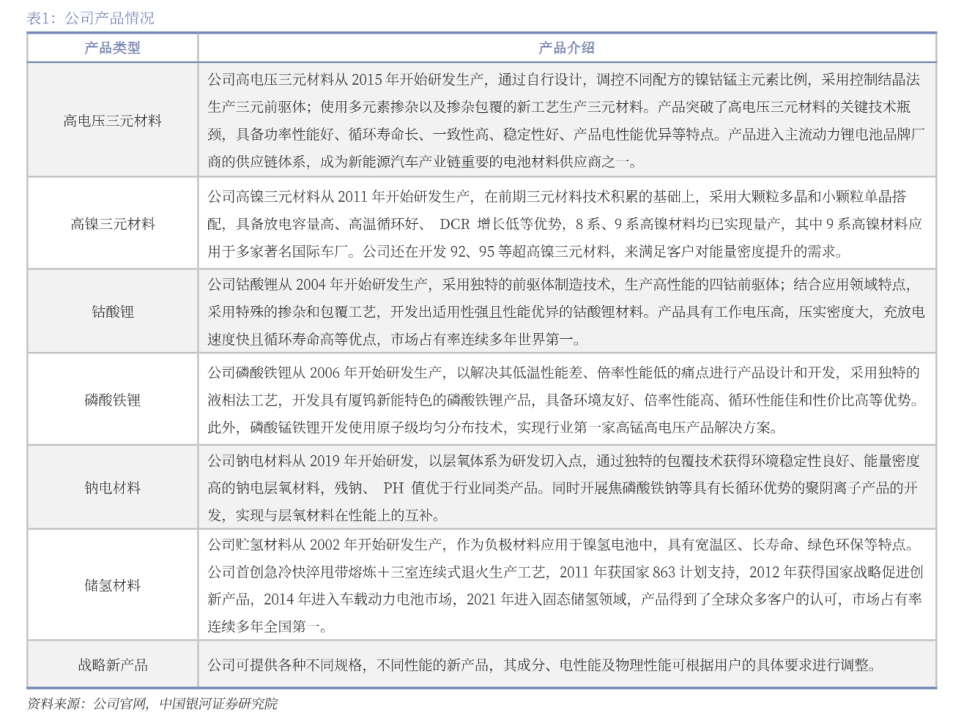This screenshot has height=721, width=961.
Task: Click the line ending 连续多年全国第一
Action: pos(267,626)
